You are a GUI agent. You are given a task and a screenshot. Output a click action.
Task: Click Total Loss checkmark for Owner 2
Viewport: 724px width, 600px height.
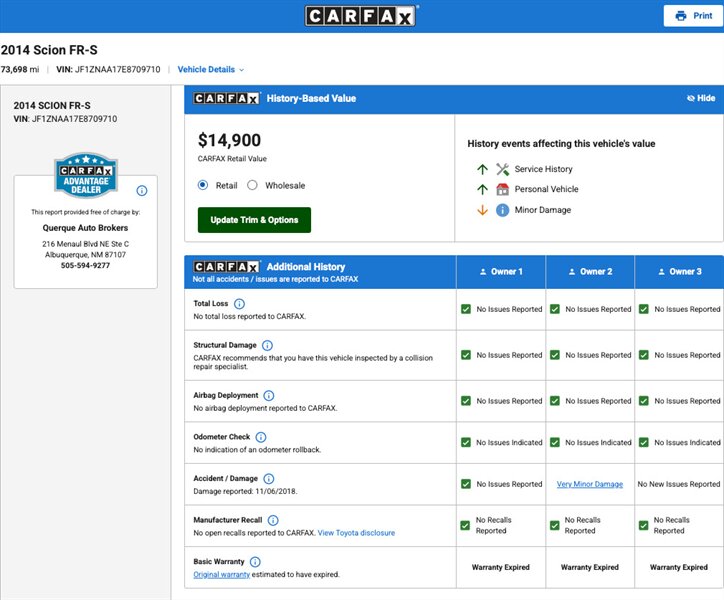click(x=555, y=309)
